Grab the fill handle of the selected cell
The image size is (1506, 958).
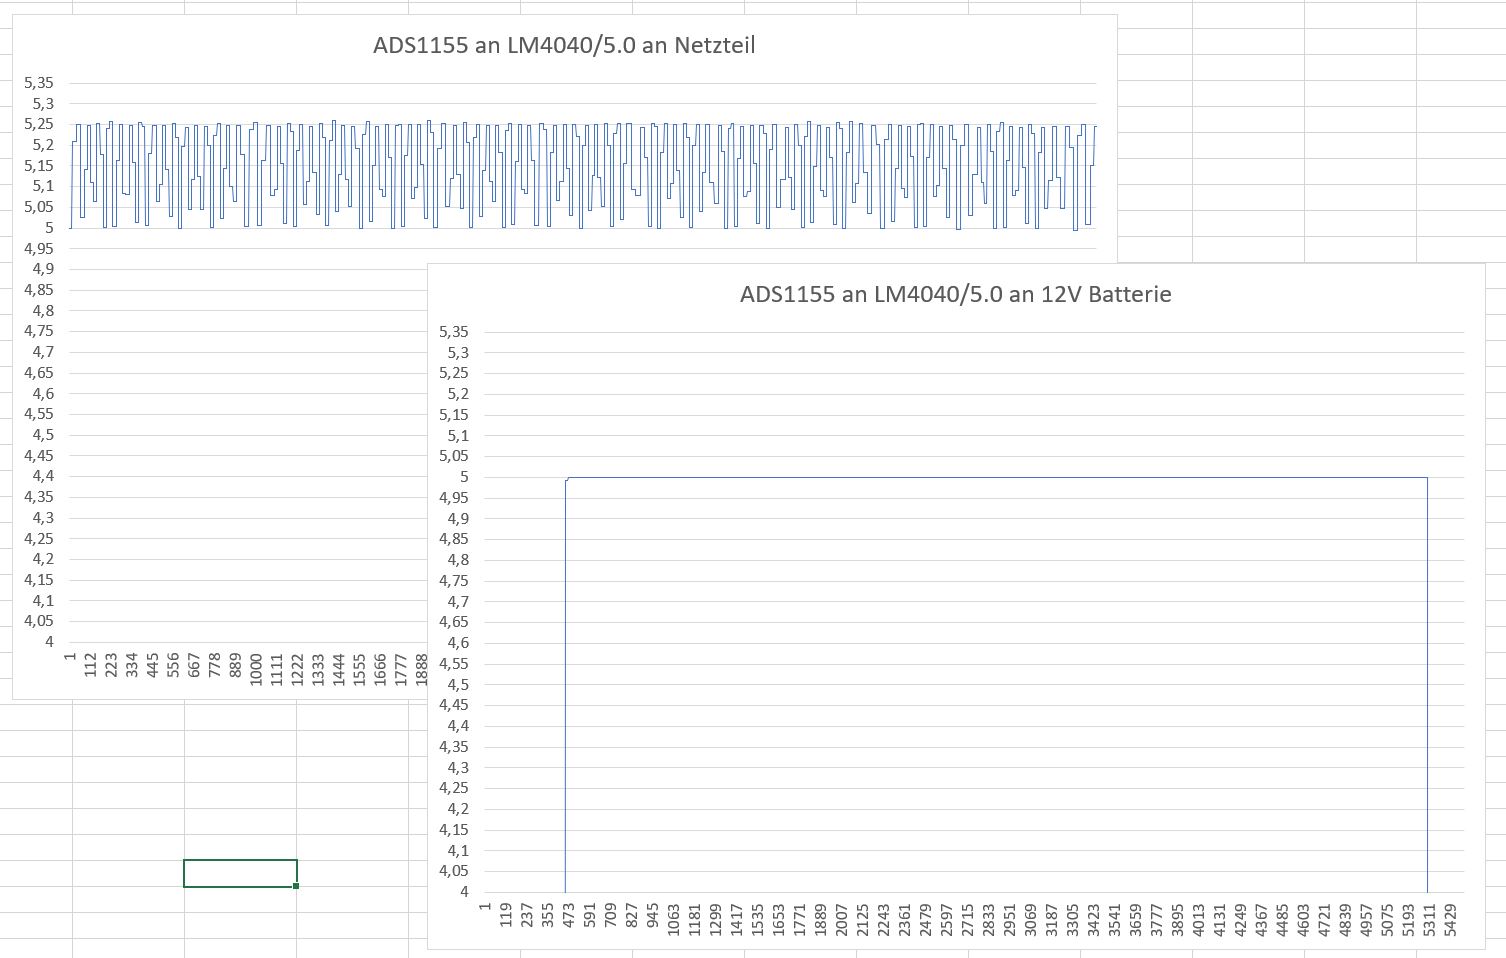pos(296,886)
